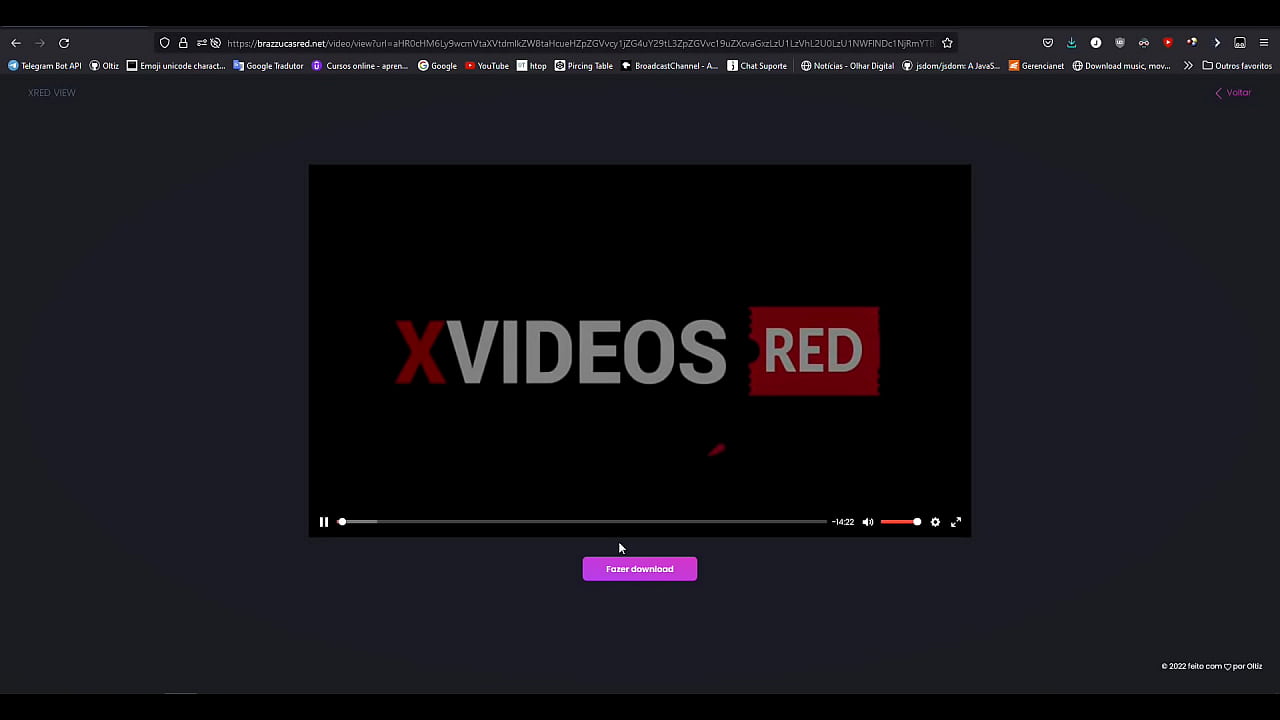The width and height of the screenshot is (1280, 720).
Task: Enter fullscreen mode in the video player
Action: tap(956, 522)
